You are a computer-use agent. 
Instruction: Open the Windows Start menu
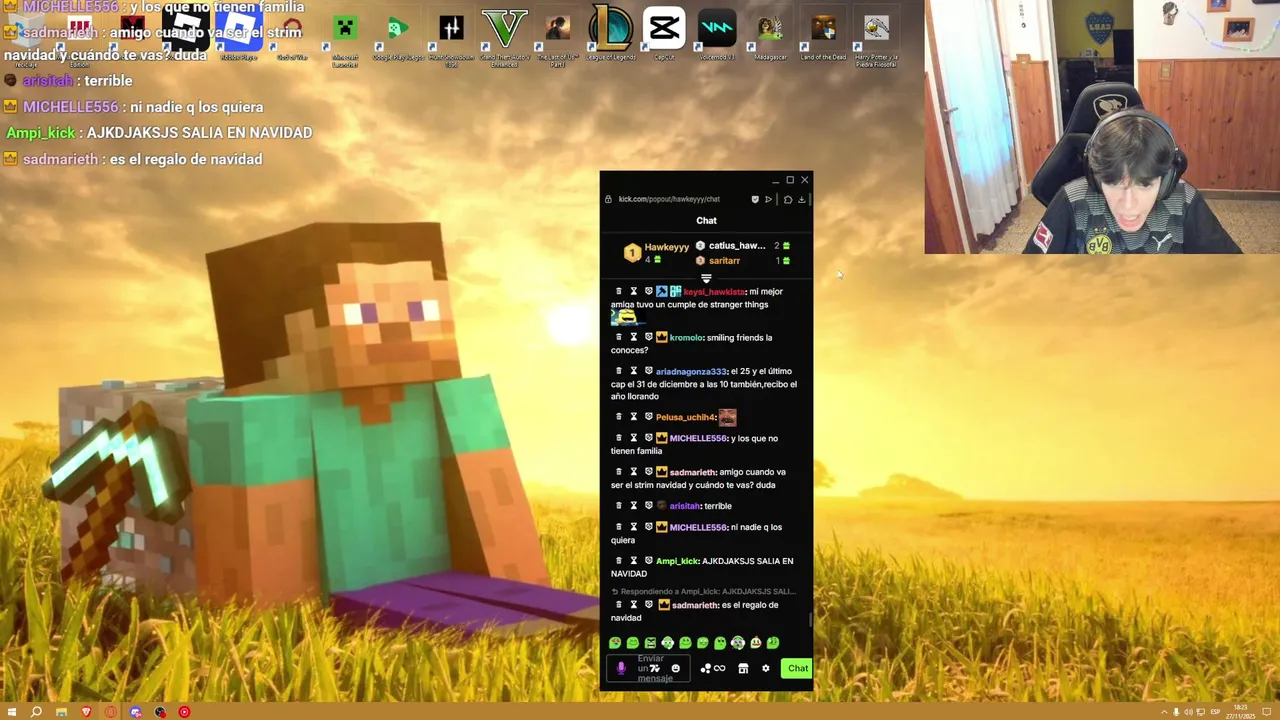click(10, 712)
